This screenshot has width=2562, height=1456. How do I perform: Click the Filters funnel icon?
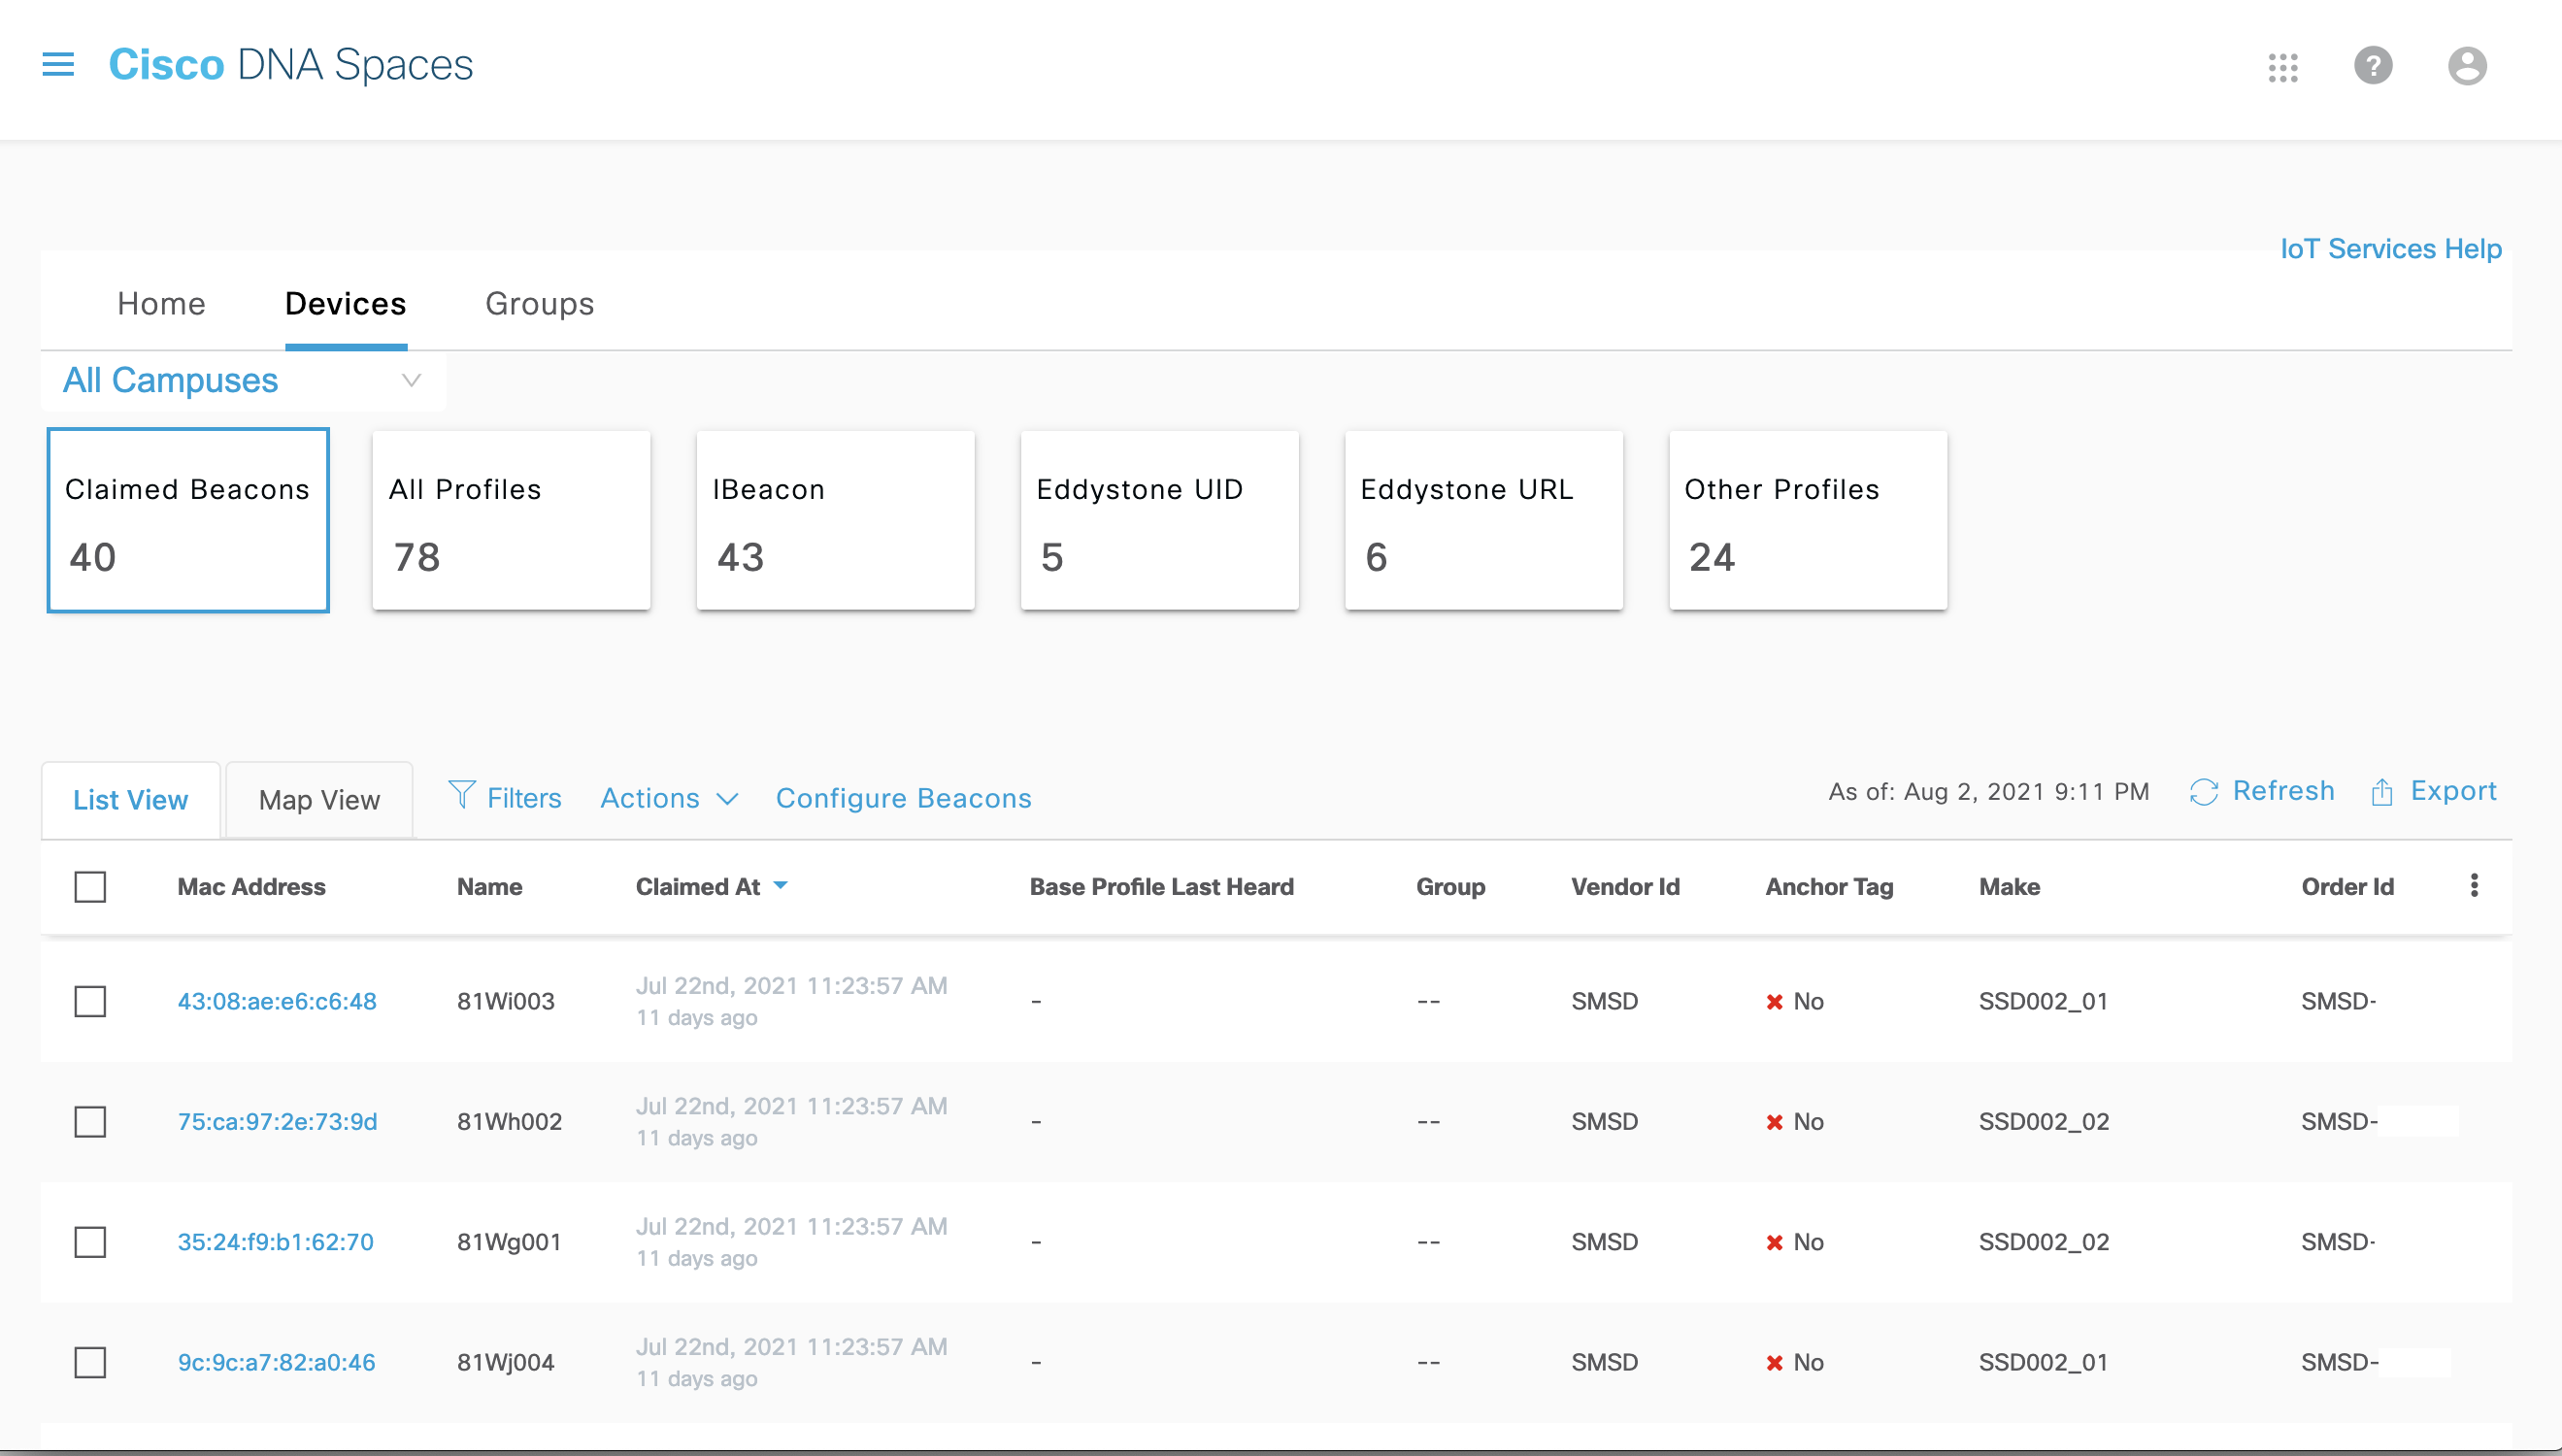tap(462, 795)
